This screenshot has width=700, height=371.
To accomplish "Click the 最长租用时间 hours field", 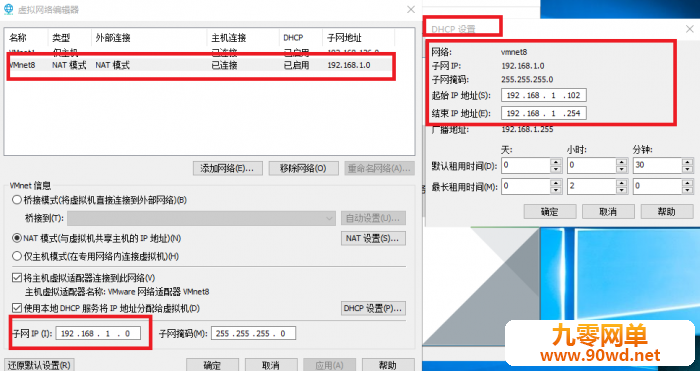I will click(x=592, y=186).
